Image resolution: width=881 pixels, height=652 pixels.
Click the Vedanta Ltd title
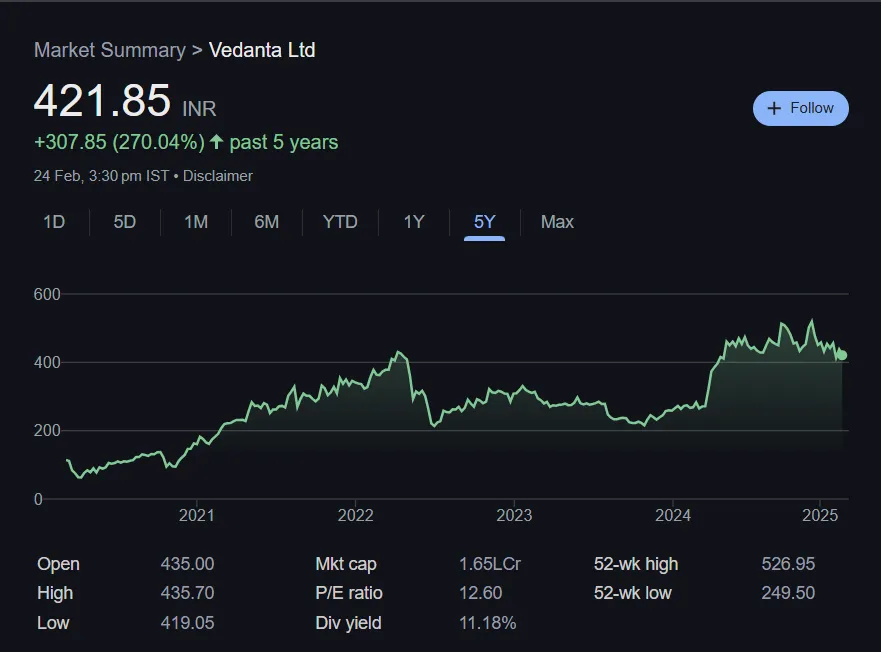coord(262,50)
